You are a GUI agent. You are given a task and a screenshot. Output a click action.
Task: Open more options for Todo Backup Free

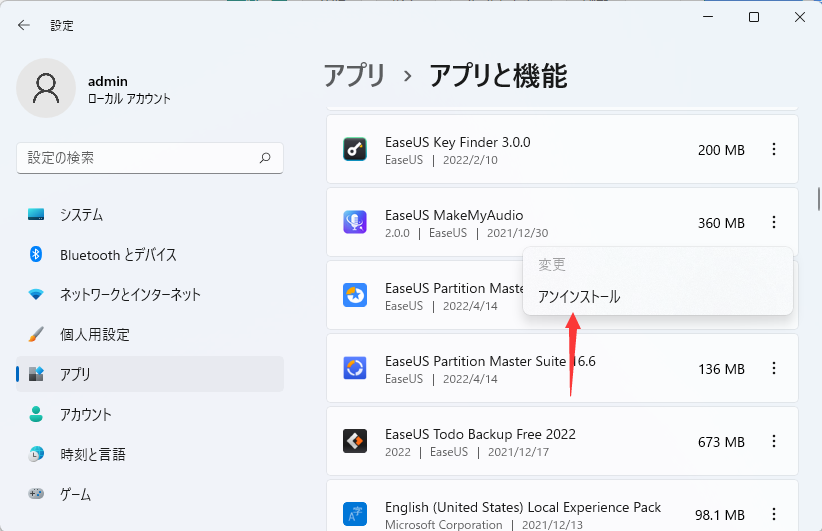point(774,441)
